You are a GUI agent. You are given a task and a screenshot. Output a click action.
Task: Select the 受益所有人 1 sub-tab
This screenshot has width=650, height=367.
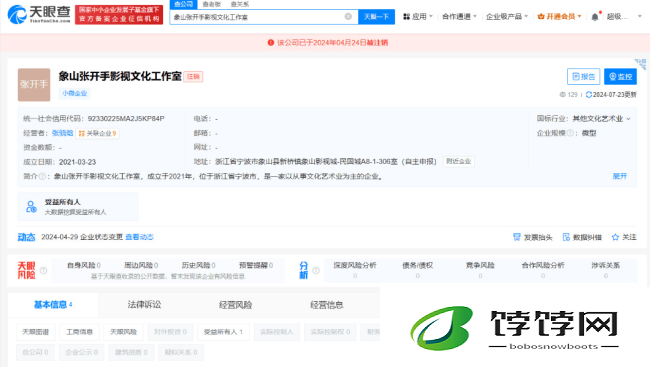tap(223, 332)
